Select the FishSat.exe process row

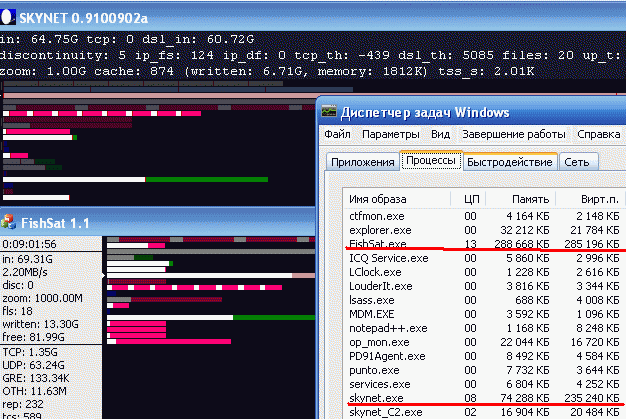[x=484, y=244]
